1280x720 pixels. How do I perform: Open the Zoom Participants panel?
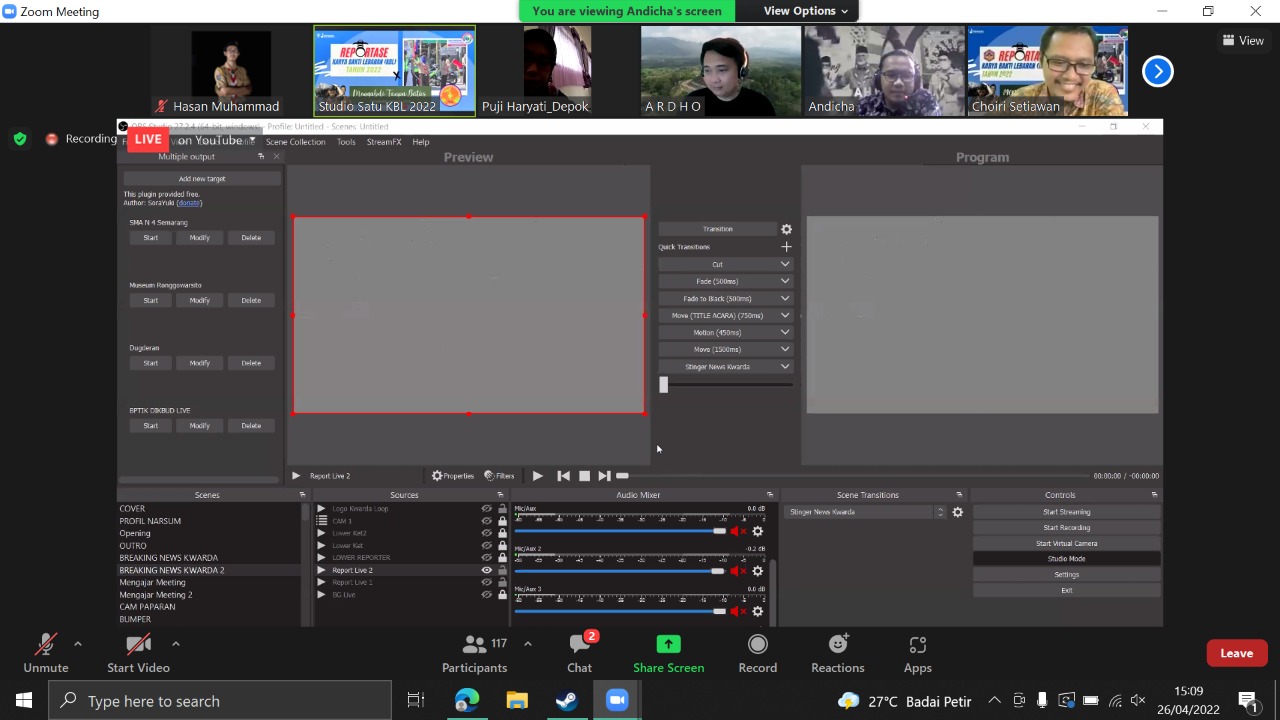pos(475,654)
